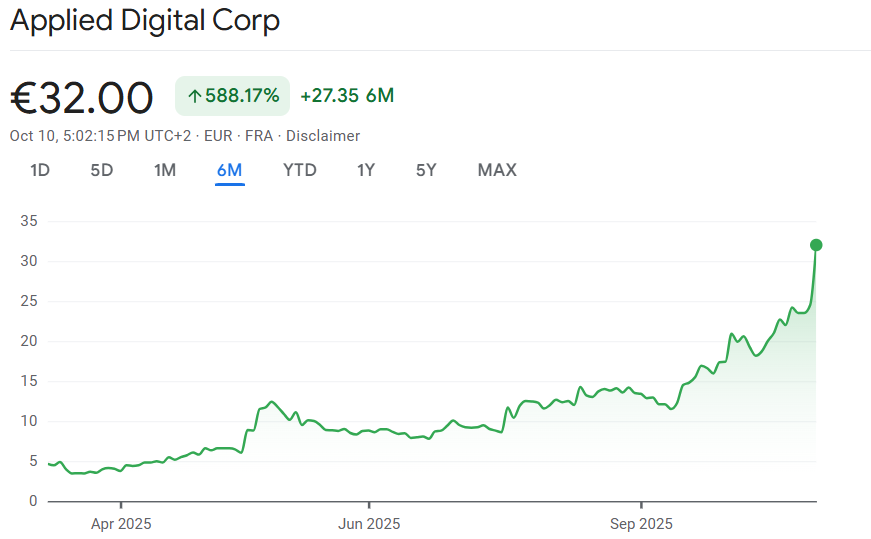Click the +27.35 6M change text
This screenshot has height=539, width=871.
coord(347,96)
